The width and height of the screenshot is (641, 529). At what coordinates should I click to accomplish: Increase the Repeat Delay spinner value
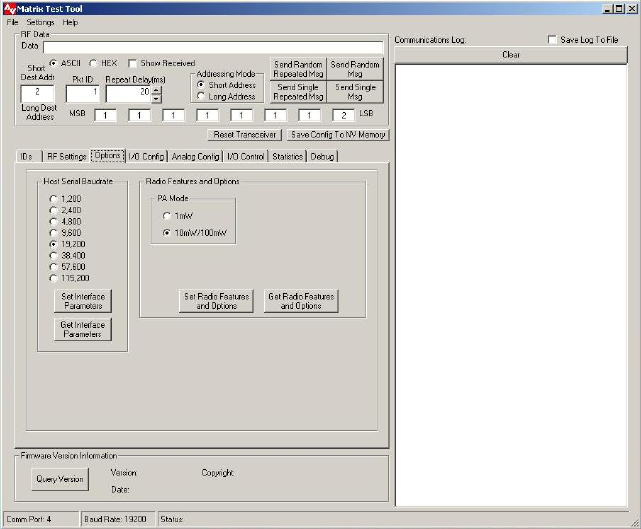tap(155, 88)
